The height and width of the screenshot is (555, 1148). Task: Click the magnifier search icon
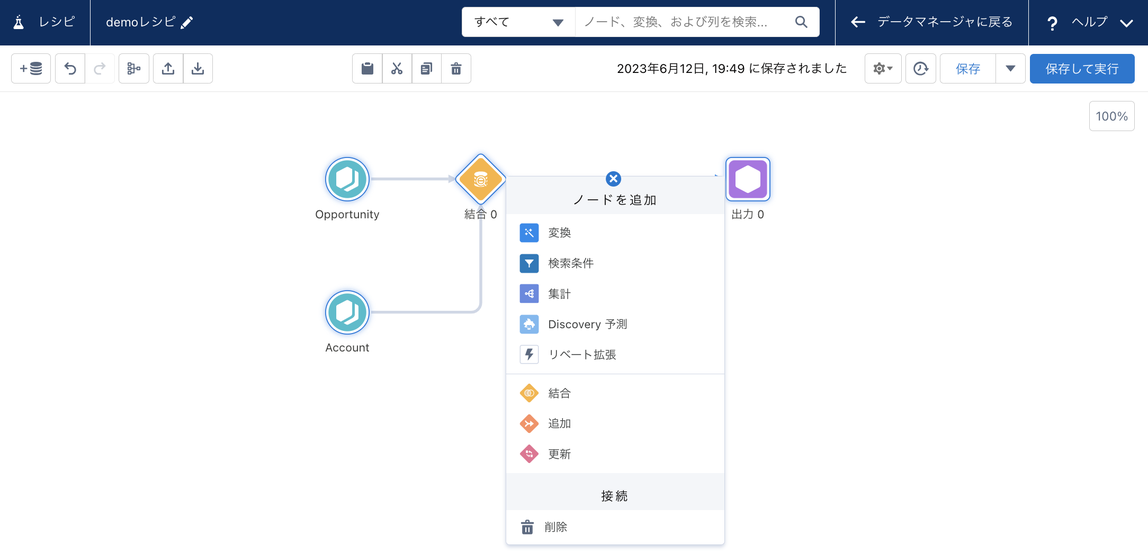801,22
